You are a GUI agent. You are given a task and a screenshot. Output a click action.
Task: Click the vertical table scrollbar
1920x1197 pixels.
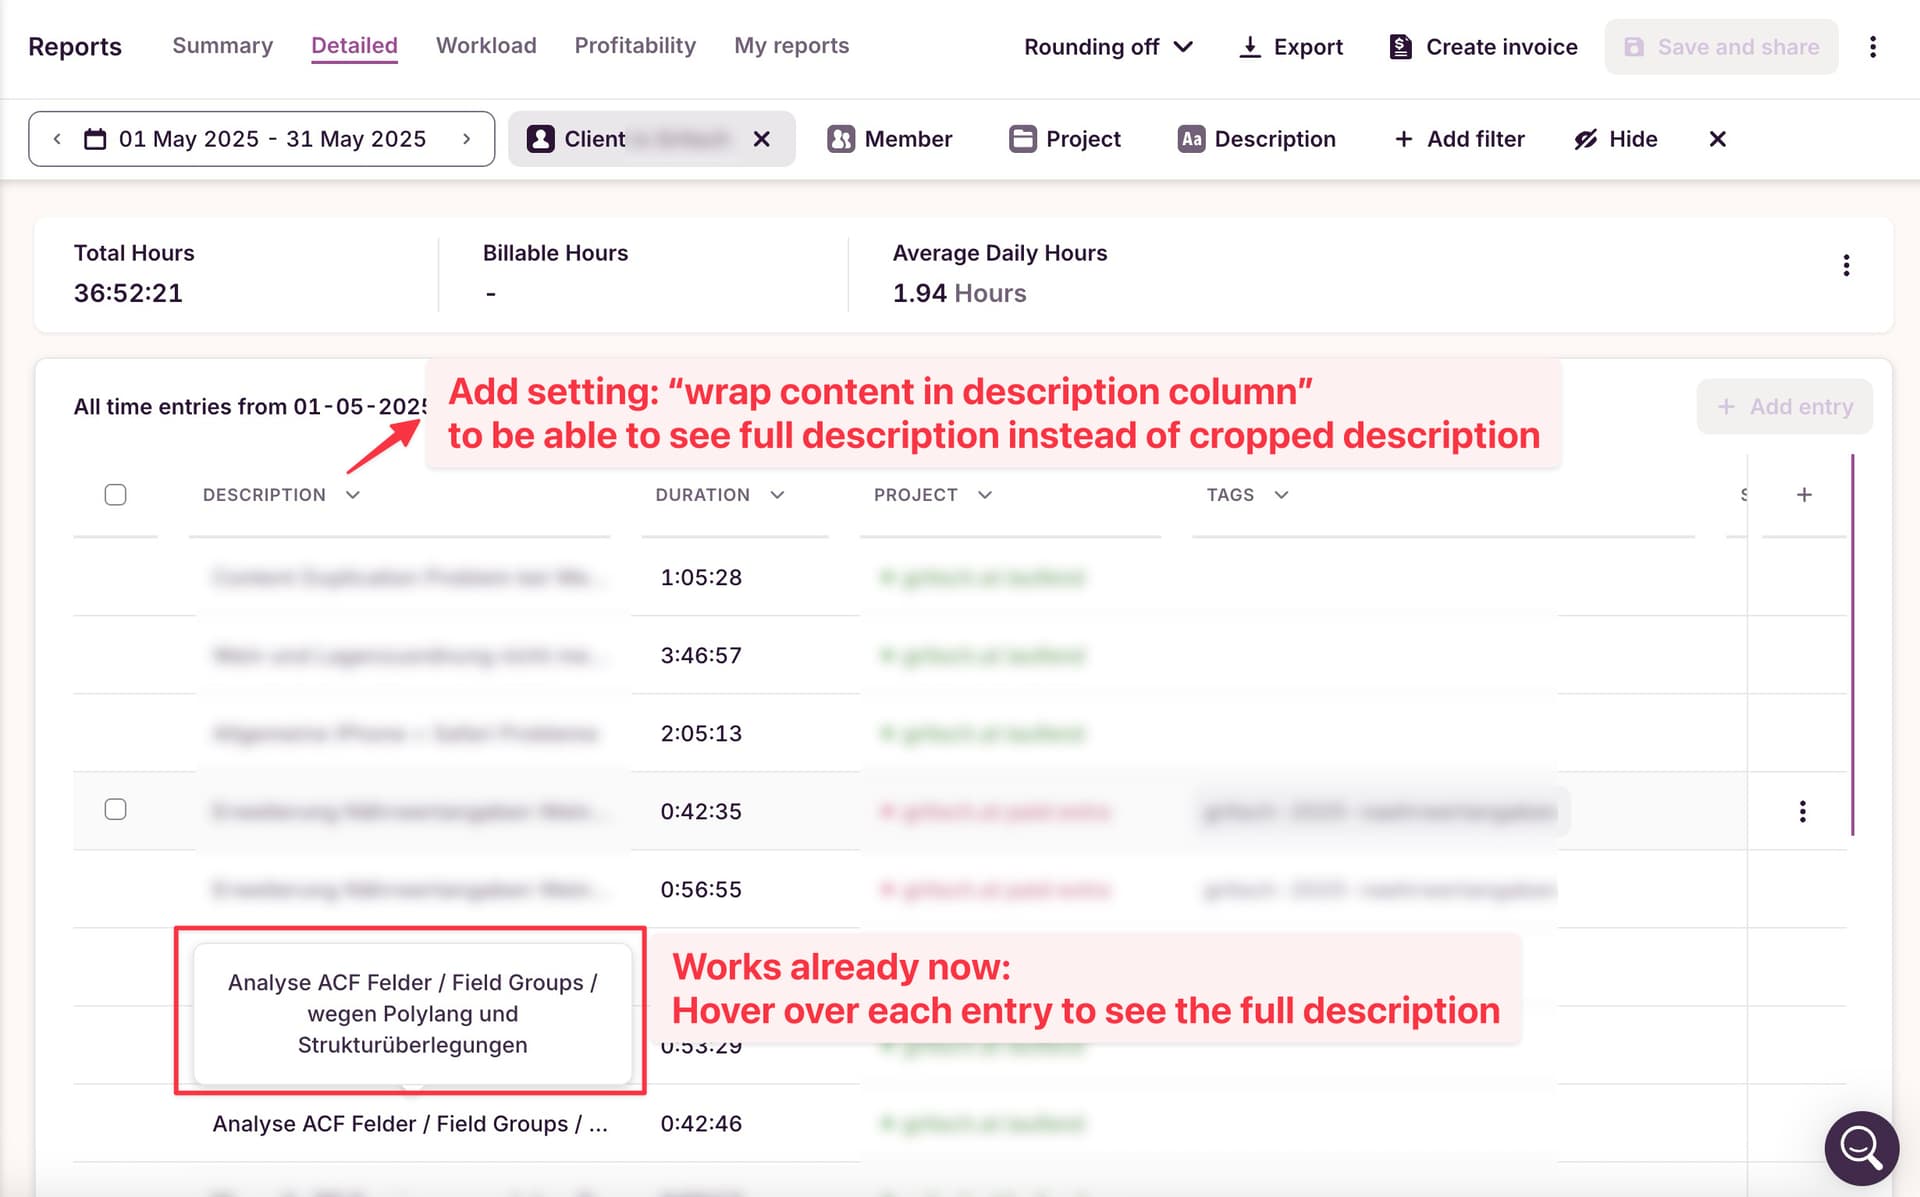pyautogui.click(x=1852, y=645)
